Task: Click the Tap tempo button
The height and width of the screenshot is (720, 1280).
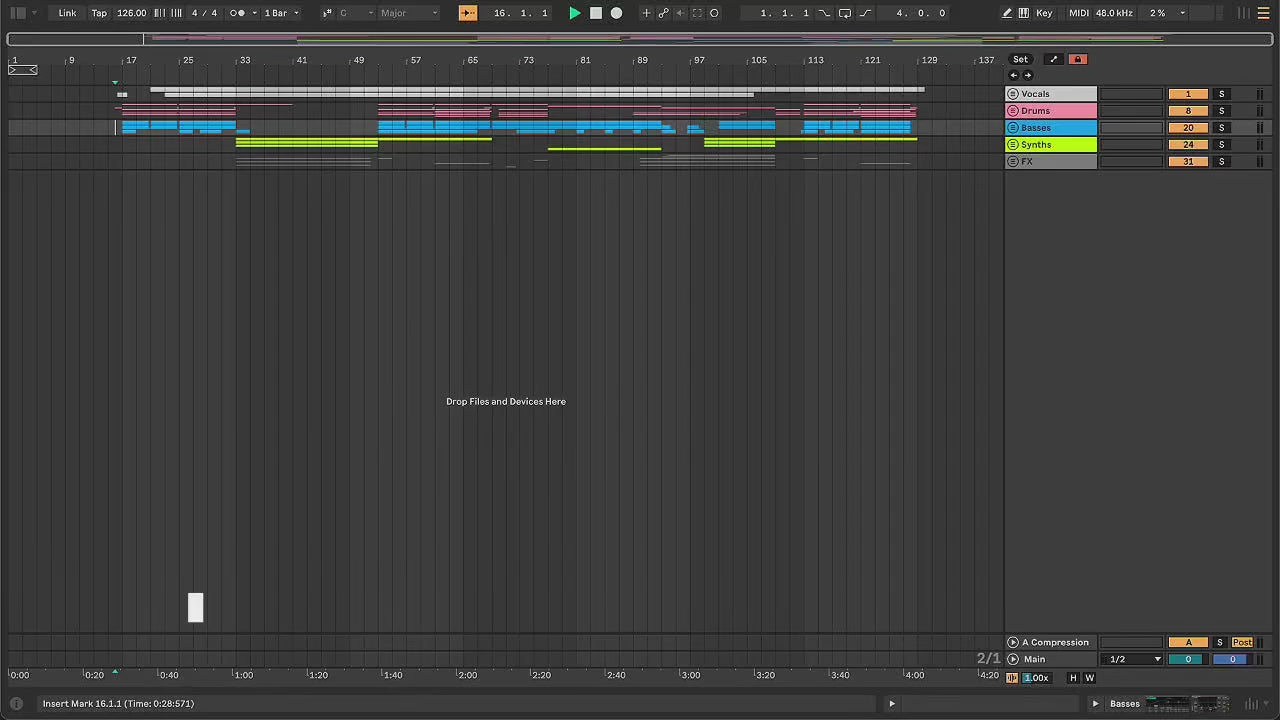Action: tap(99, 13)
